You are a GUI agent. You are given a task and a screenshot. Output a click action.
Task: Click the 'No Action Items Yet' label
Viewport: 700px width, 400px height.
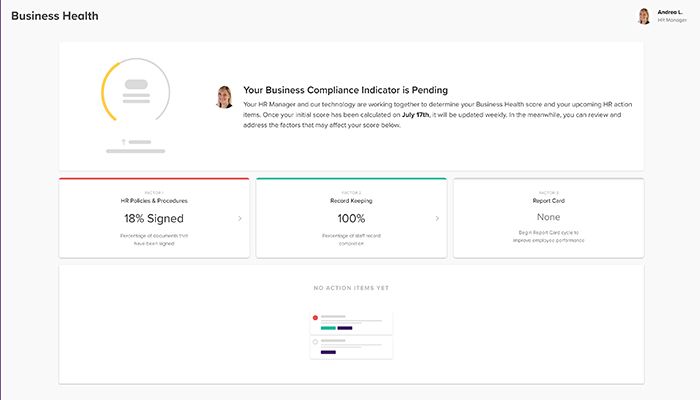pos(351,288)
